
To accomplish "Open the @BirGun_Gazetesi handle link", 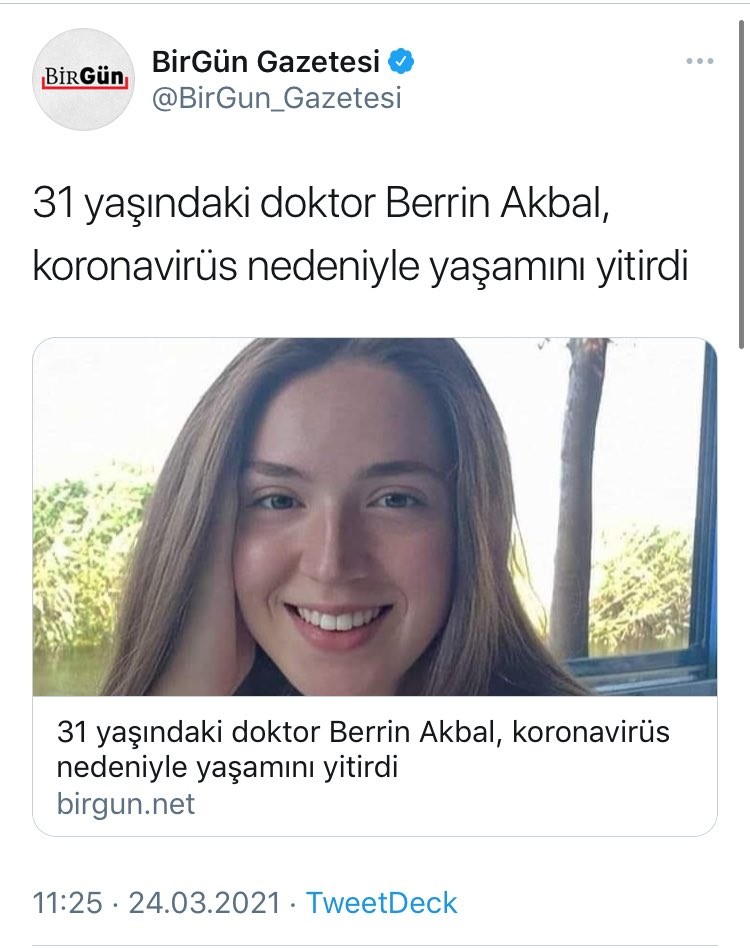I will pos(277,98).
